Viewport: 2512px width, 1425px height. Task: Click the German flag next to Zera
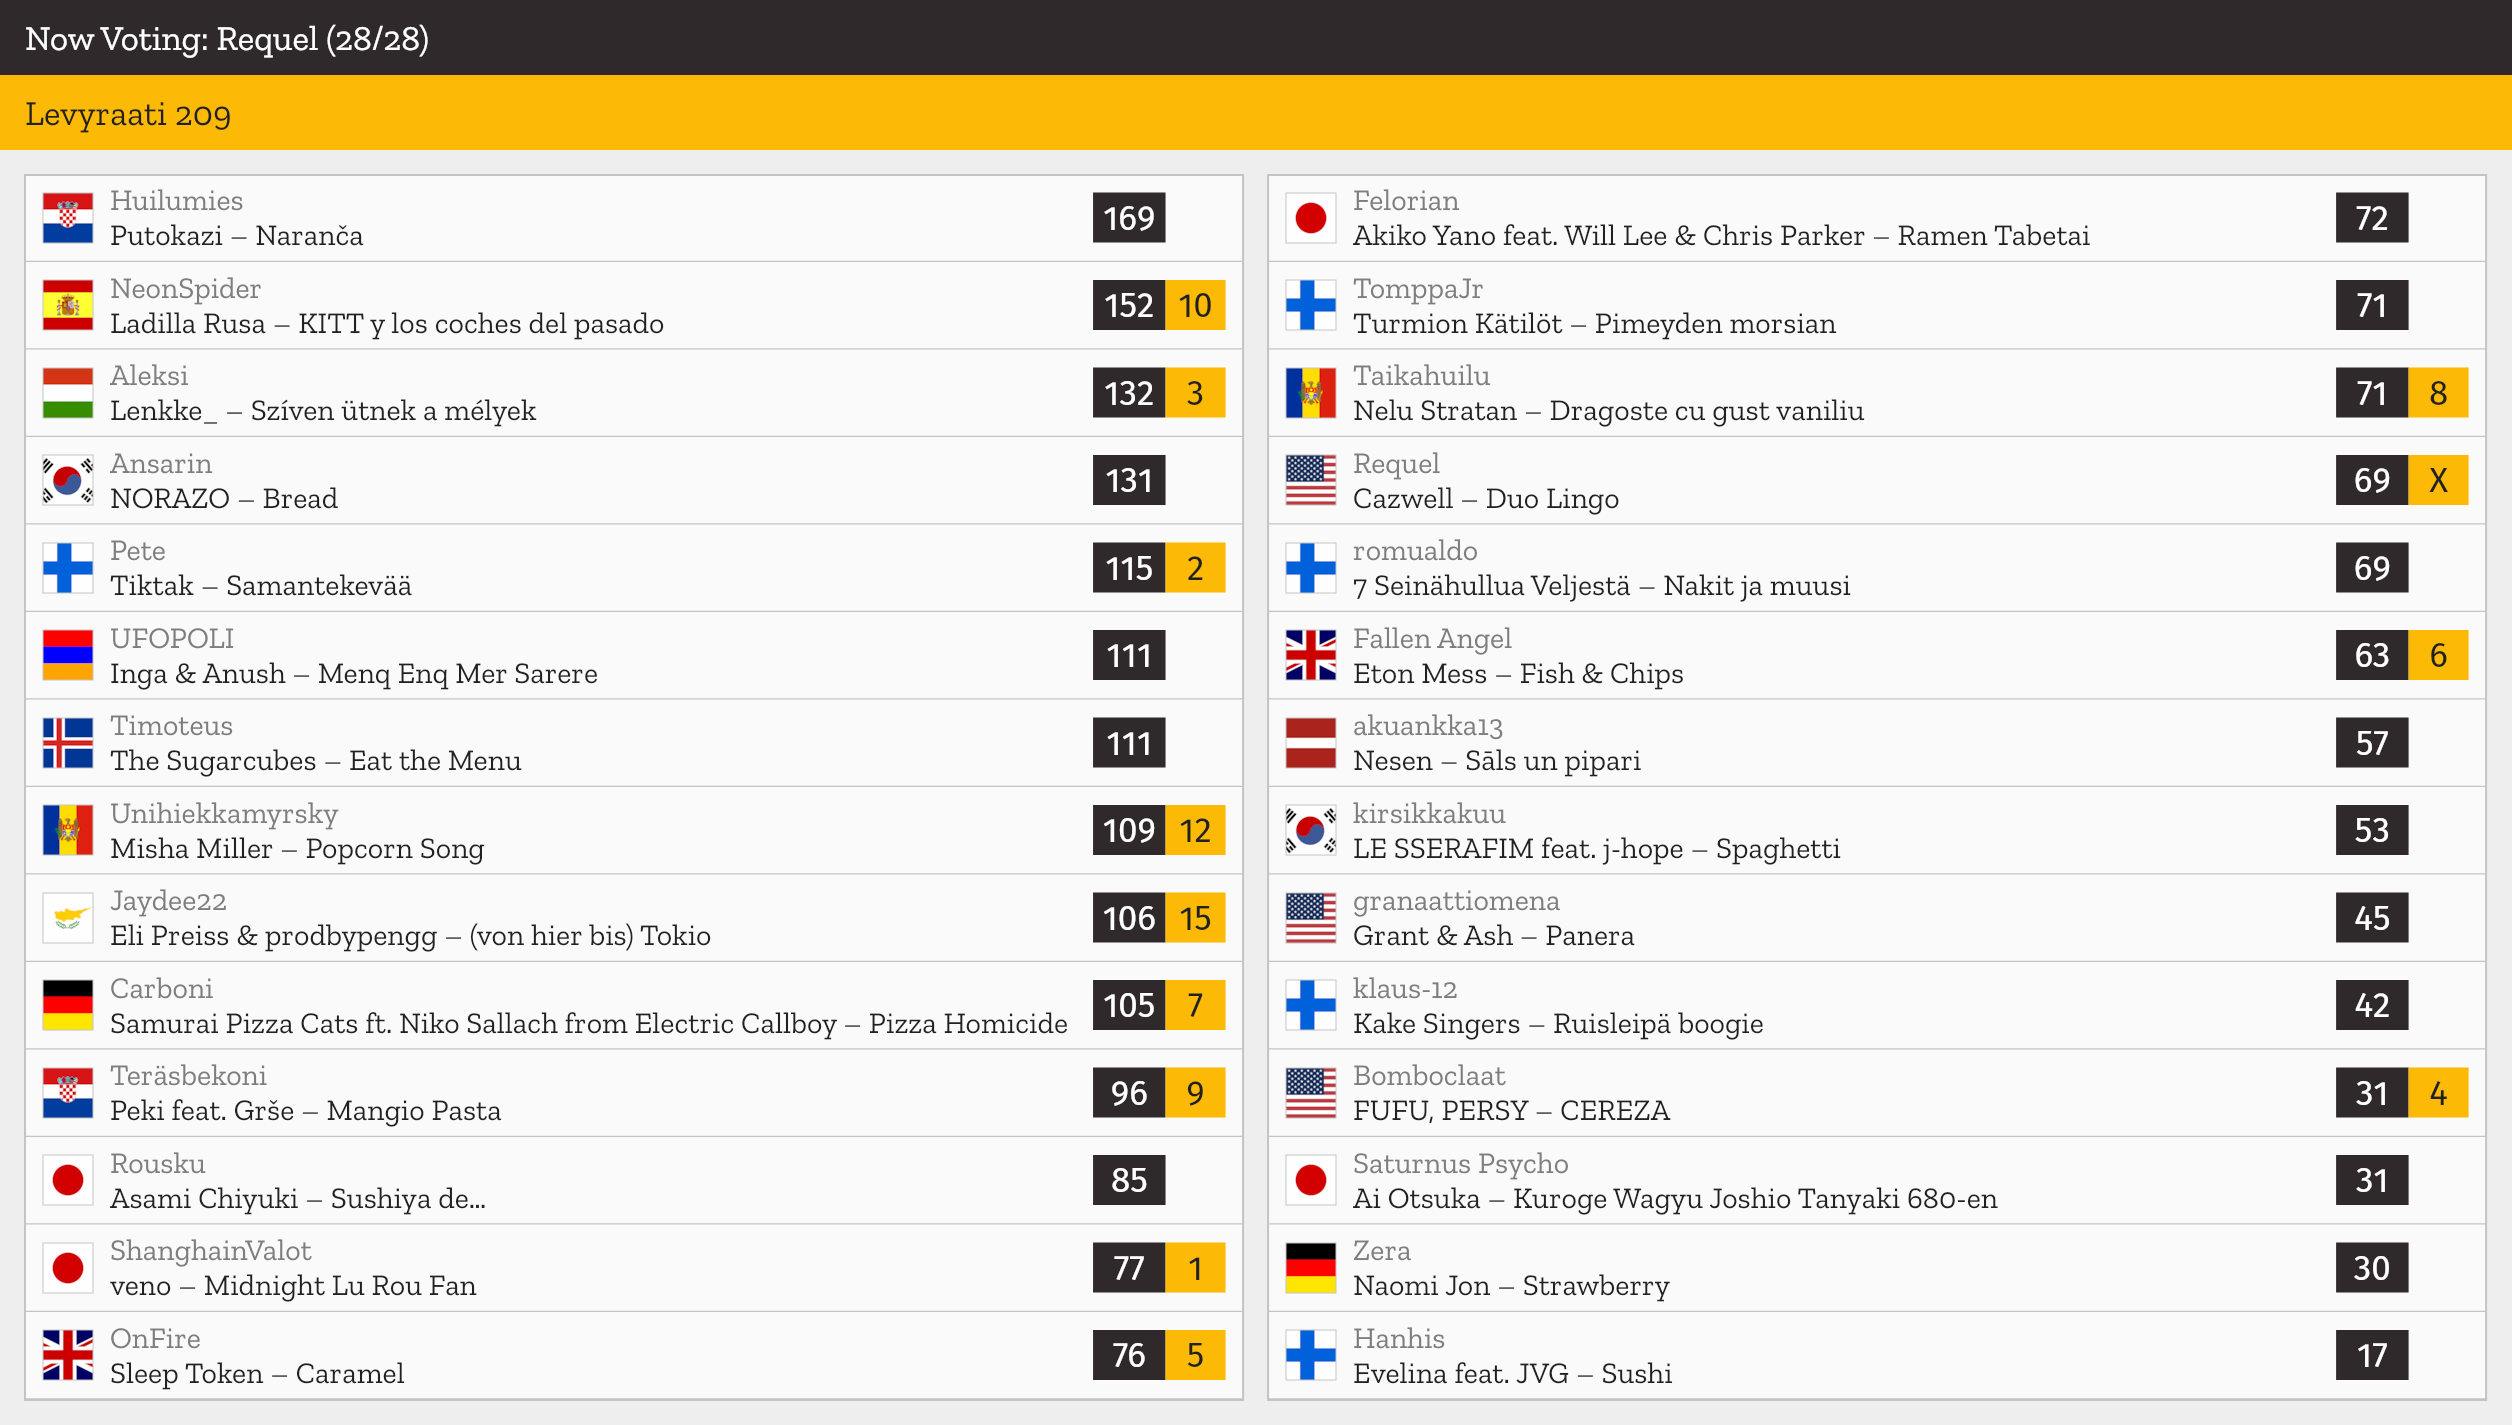coord(1311,1268)
